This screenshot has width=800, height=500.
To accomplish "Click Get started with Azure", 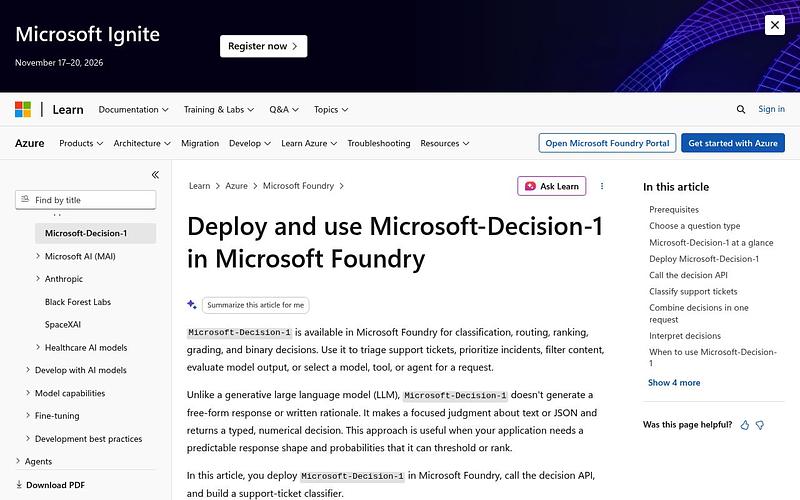I will click(733, 143).
